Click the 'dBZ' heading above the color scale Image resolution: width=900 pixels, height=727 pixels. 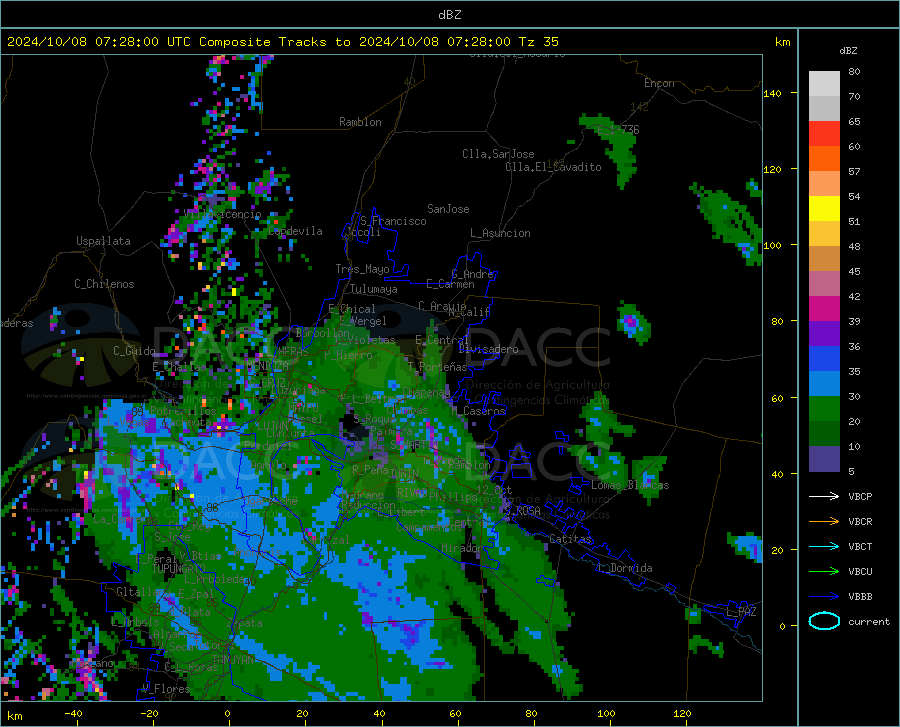pyautogui.click(x=848, y=50)
